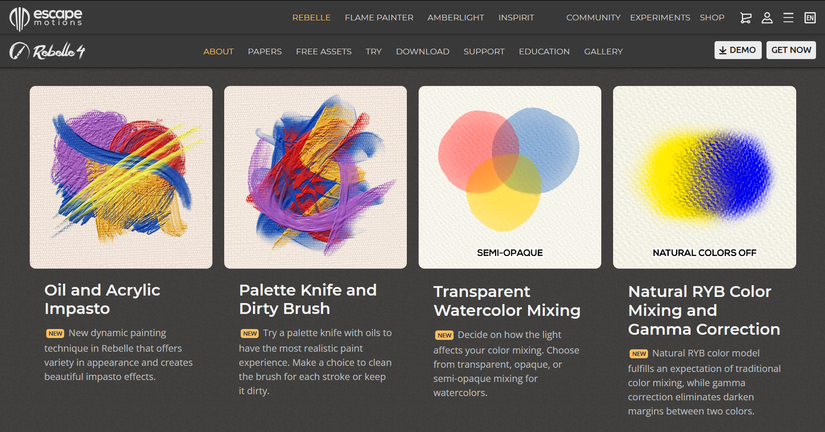Go to the EXPERIMENTS page

pos(660,17)
